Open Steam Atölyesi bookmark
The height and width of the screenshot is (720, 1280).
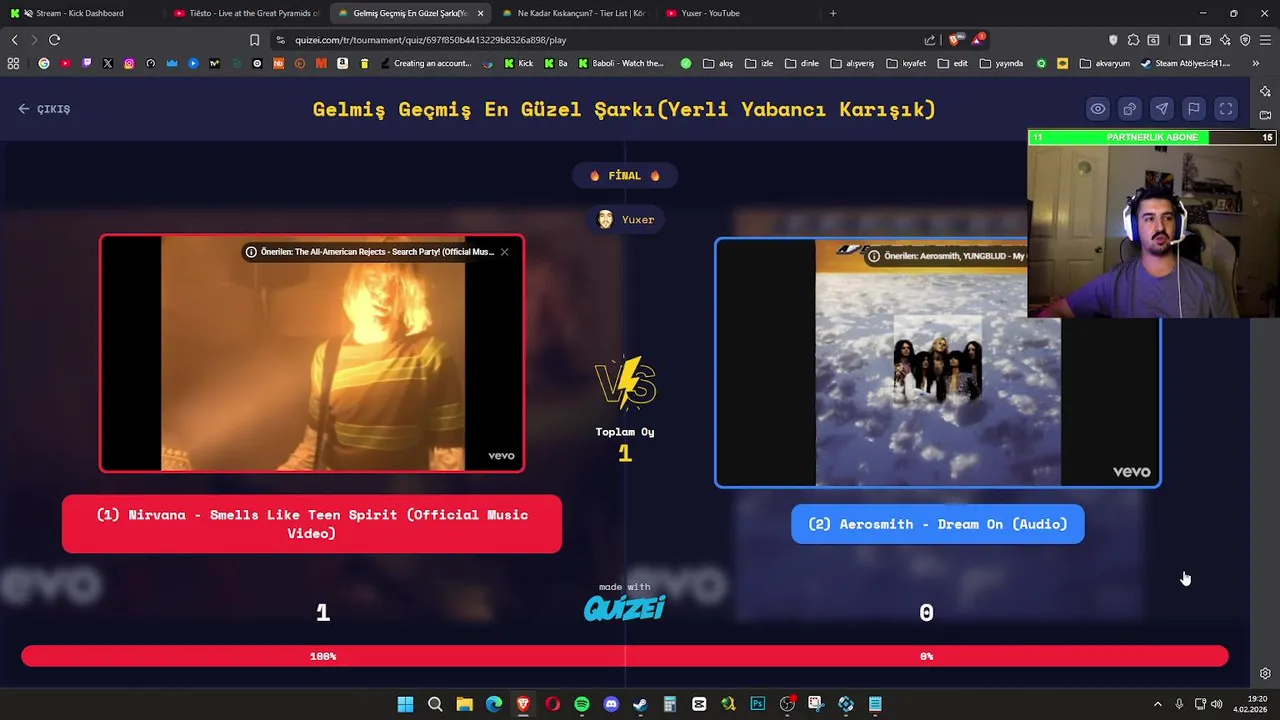[1185, 63]
